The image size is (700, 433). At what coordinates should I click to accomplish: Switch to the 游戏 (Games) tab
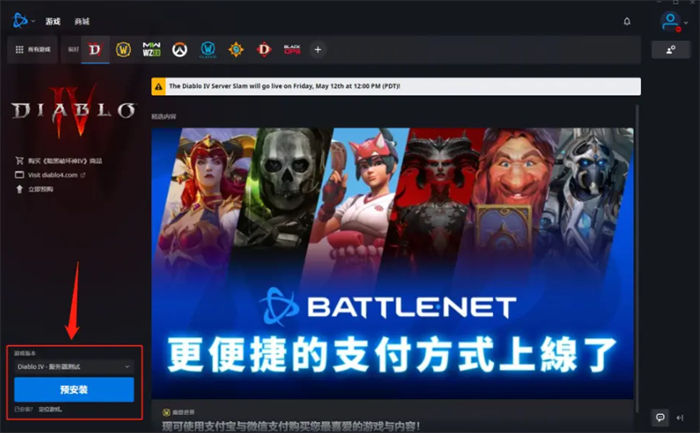click(x=53, y=21)
